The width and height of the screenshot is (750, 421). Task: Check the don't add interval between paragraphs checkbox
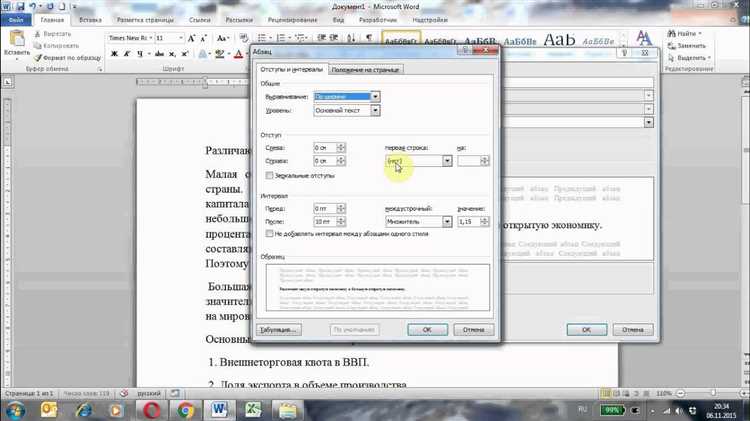click(x=269, y=233)
